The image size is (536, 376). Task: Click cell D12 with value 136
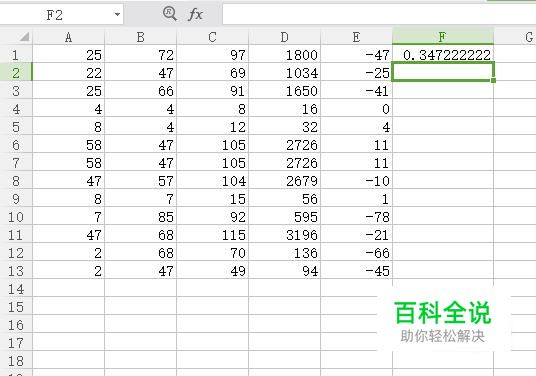click(x=285, y=253)
